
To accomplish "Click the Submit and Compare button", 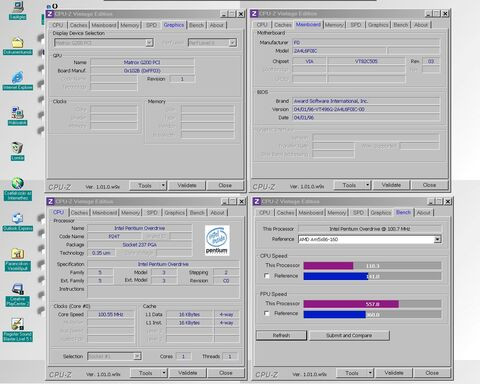I will click(349, 335).
